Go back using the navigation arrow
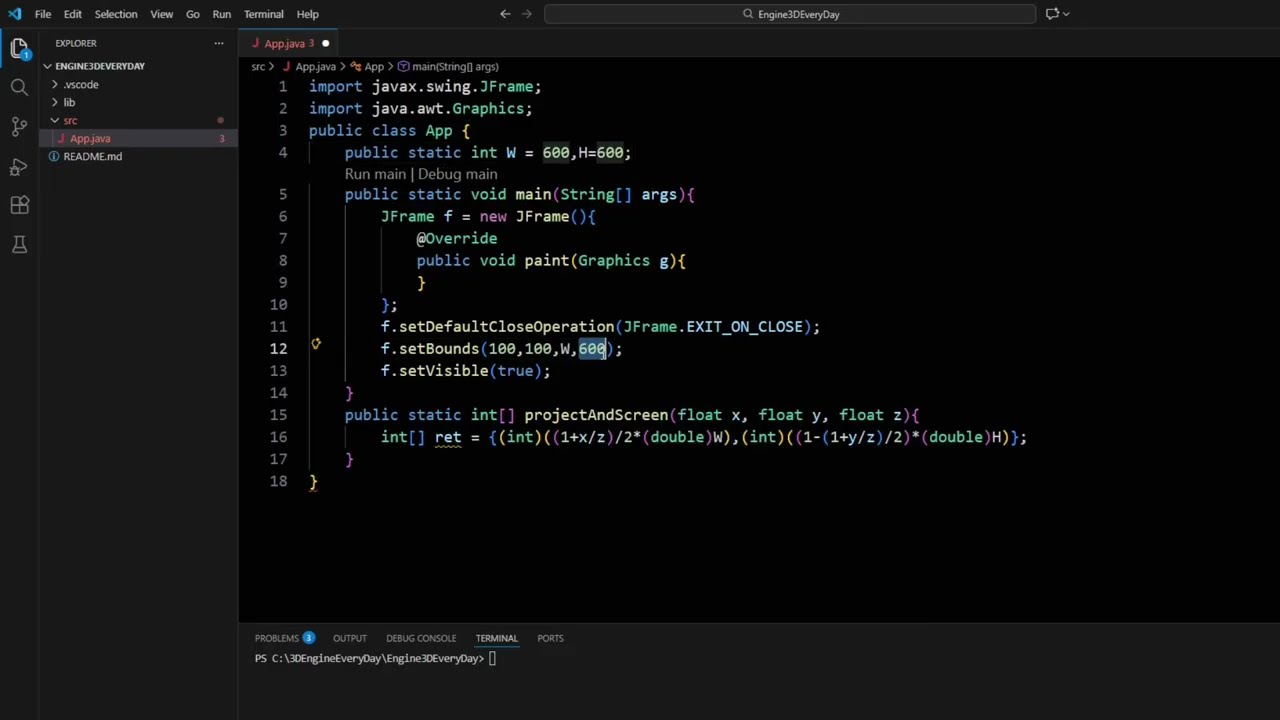 pos(505,14)
